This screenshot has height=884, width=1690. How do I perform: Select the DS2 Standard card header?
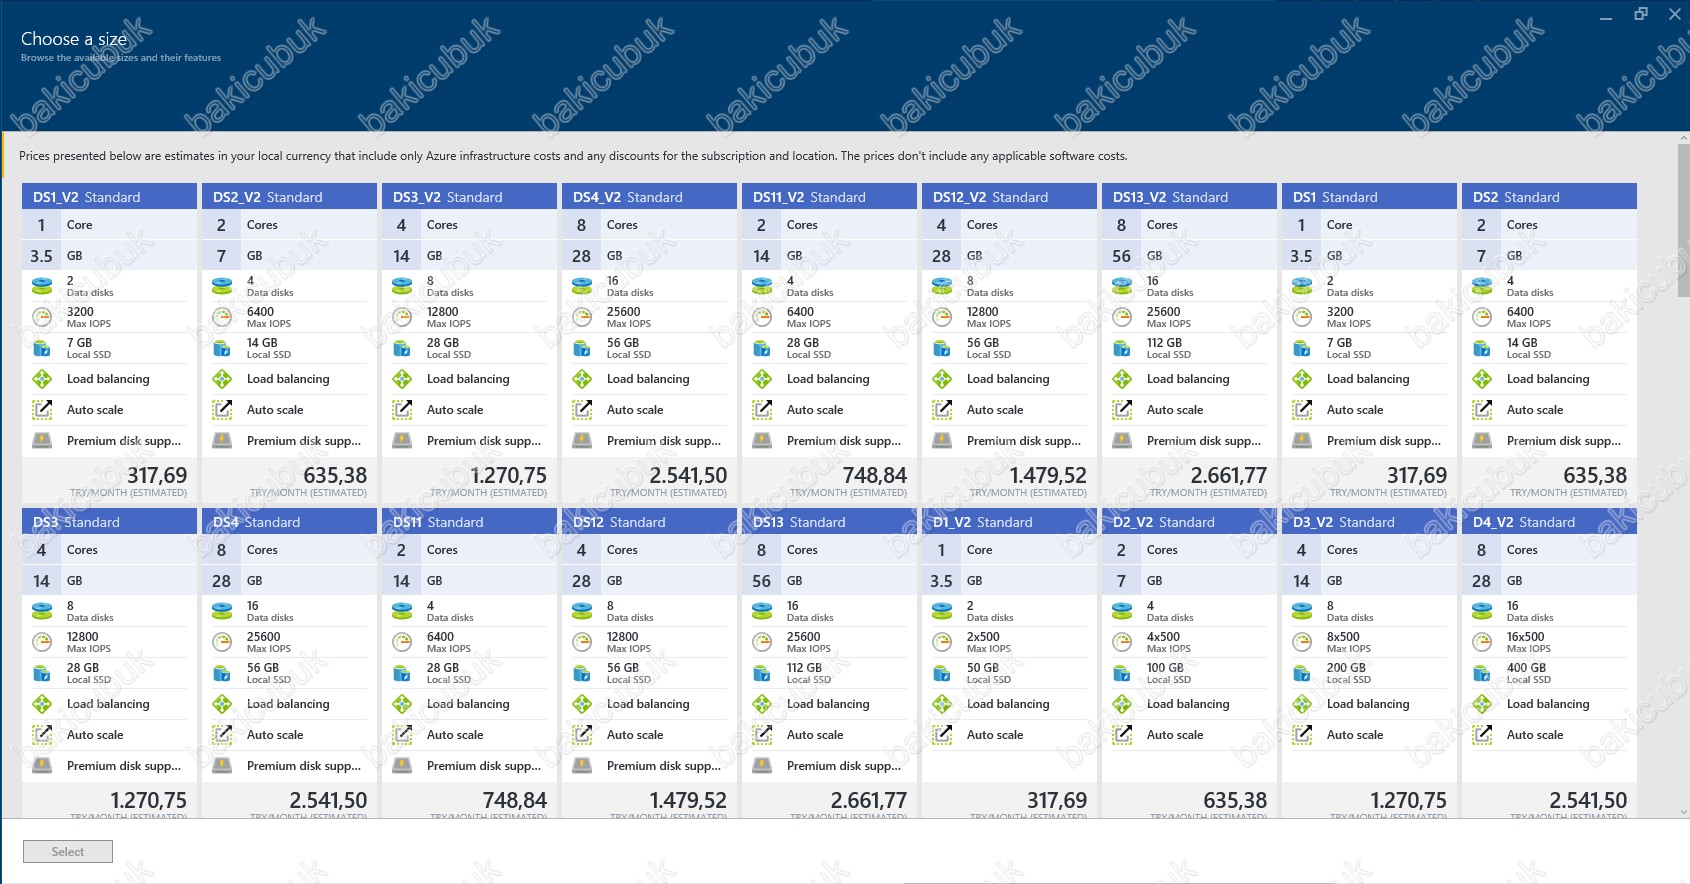click(1550, 197)
